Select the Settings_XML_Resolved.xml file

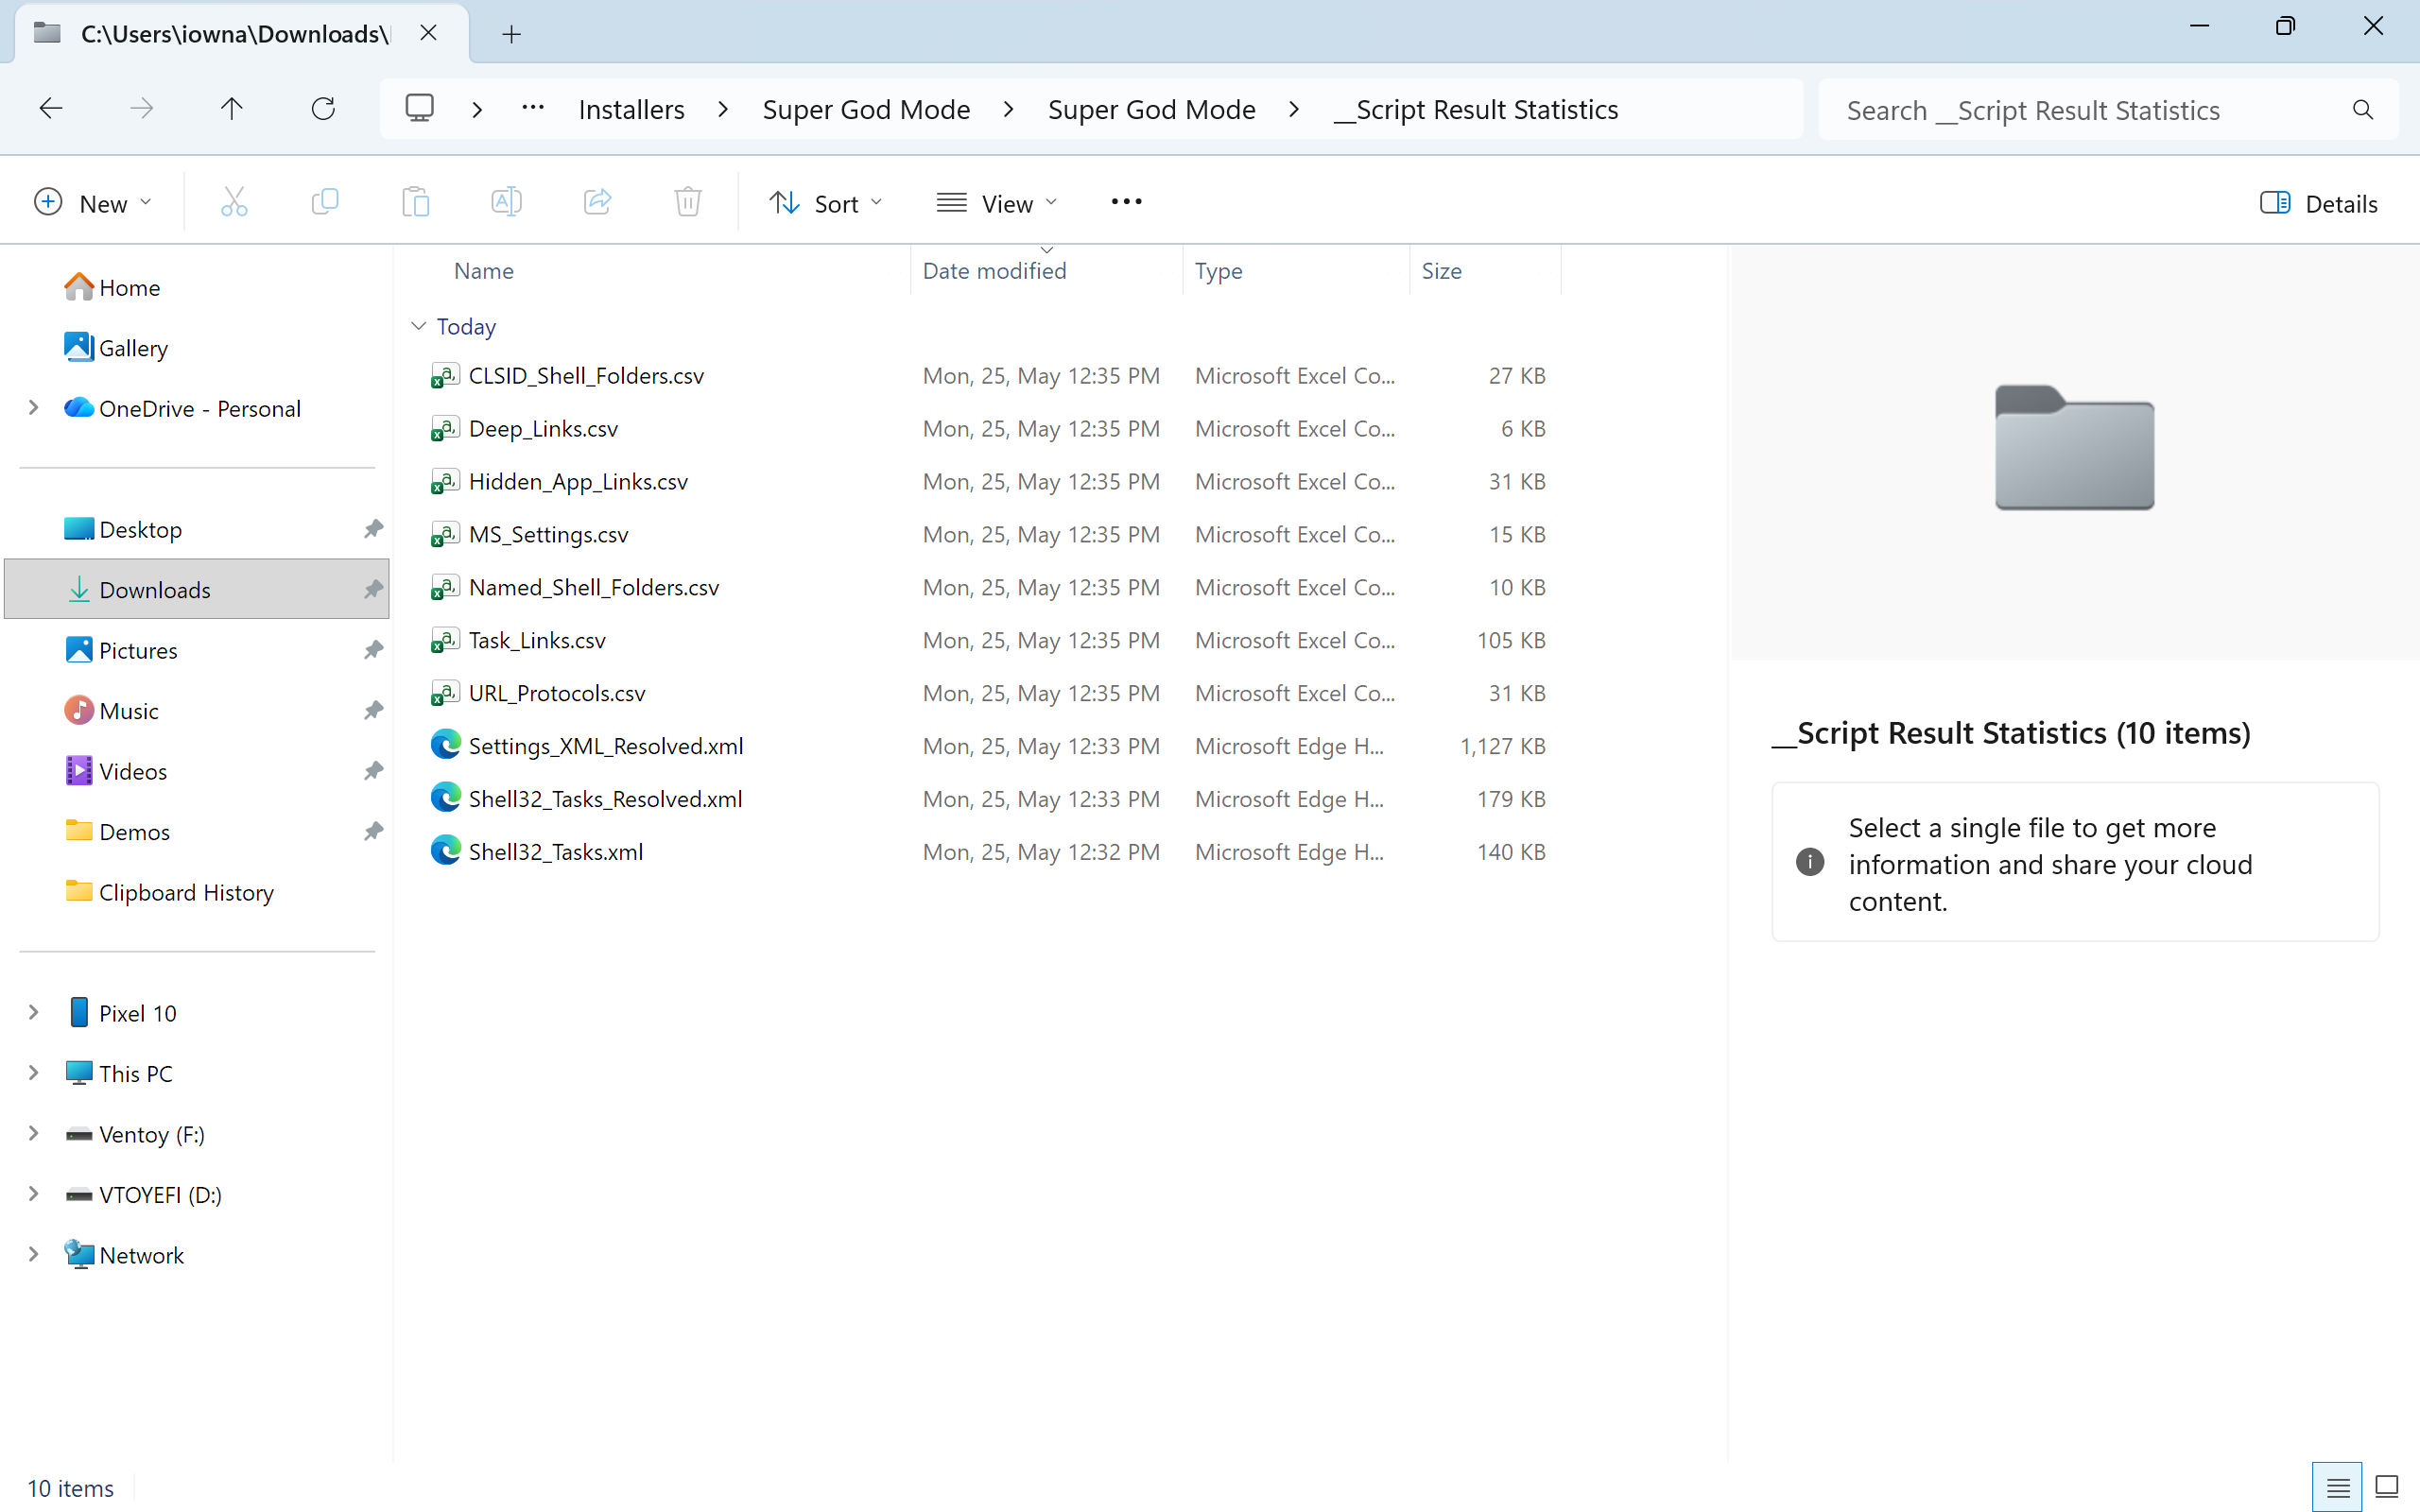tap(606, 747)
